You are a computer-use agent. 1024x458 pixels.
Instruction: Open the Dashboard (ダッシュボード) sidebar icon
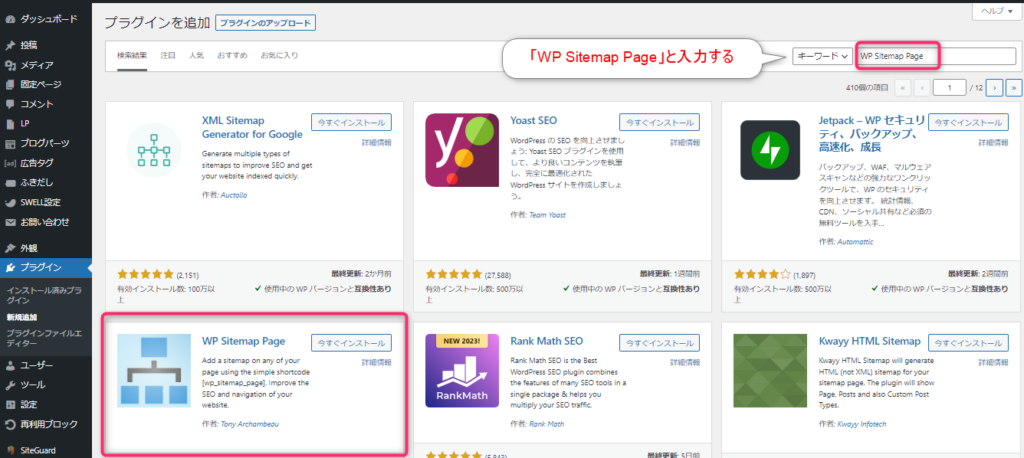pos(10,20)
